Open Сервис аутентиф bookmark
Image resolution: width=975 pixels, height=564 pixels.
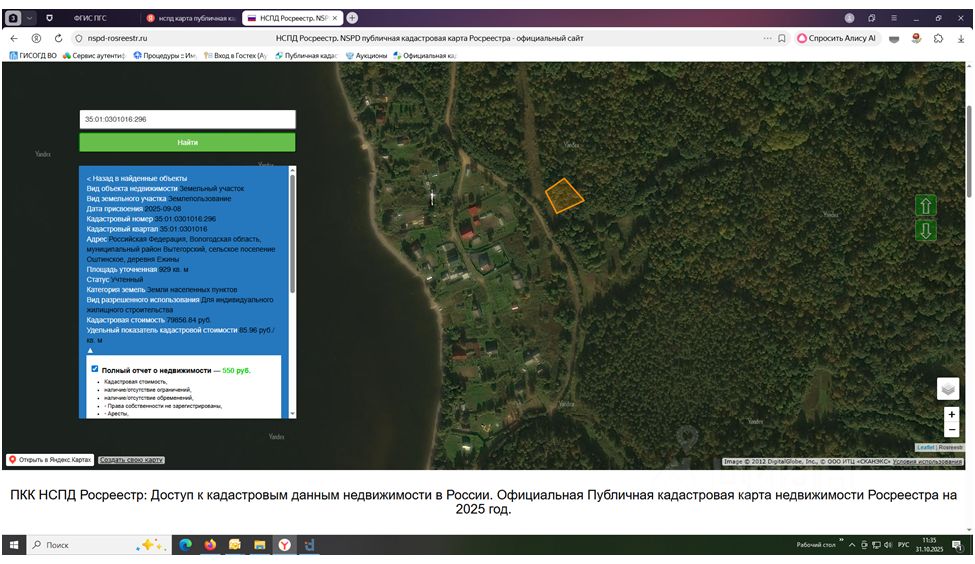pos(94,55)
